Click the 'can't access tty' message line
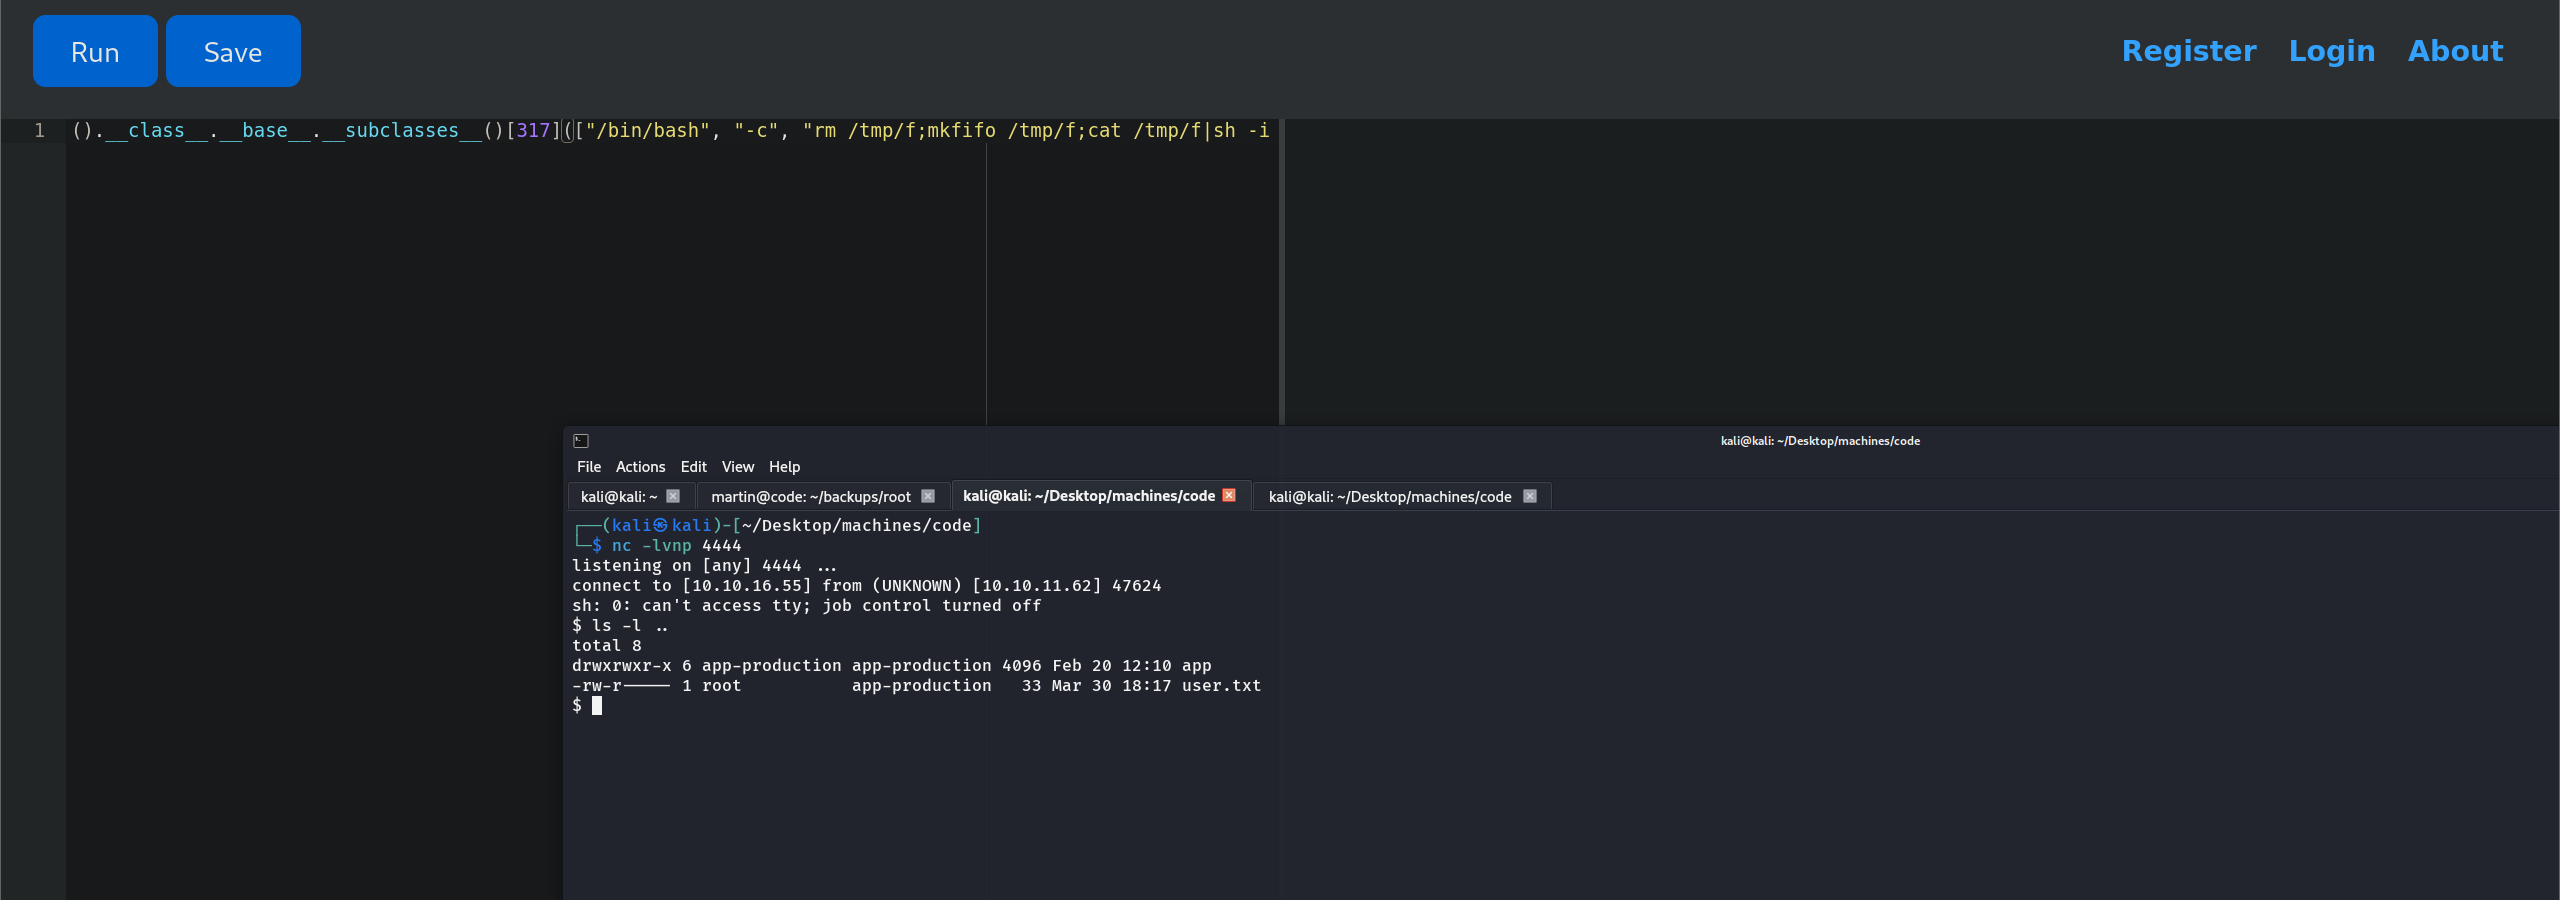This screenshot has height=900, width=2560. pos(806,606)
